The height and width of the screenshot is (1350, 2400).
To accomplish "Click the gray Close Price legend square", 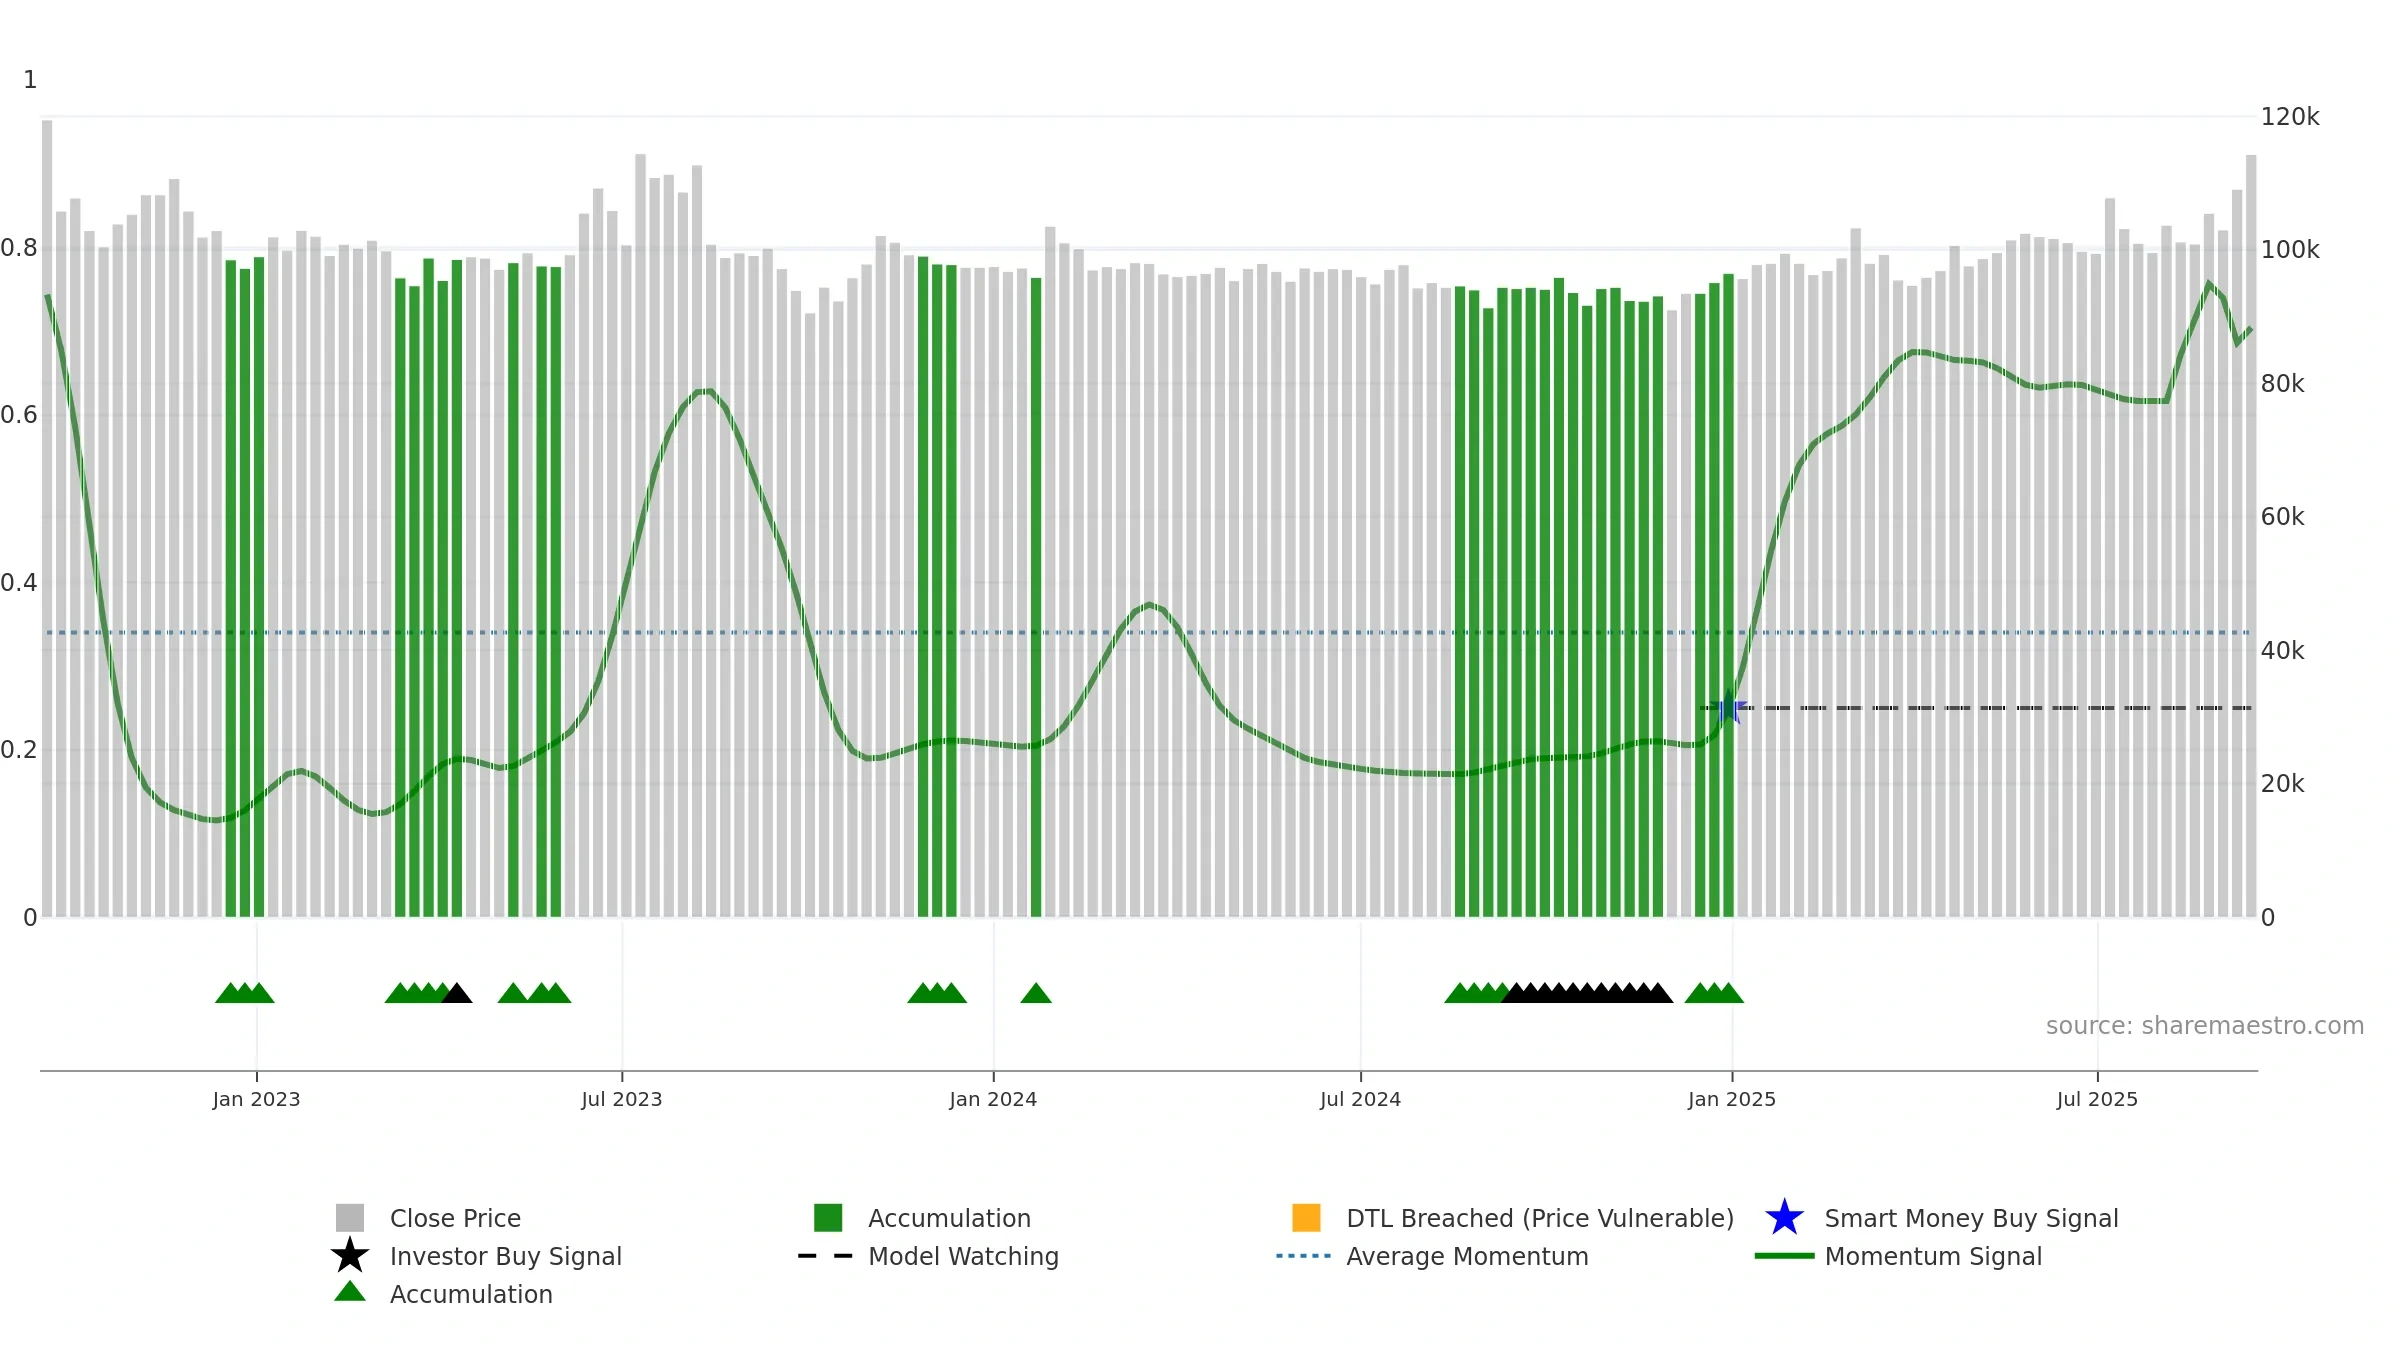I will pos(350,1218).
